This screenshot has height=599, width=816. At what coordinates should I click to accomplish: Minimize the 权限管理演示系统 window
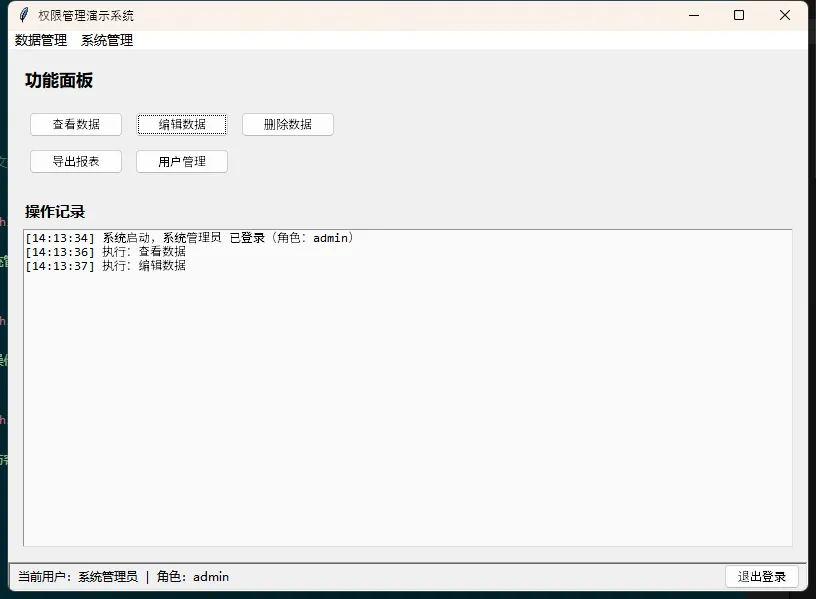693,15
